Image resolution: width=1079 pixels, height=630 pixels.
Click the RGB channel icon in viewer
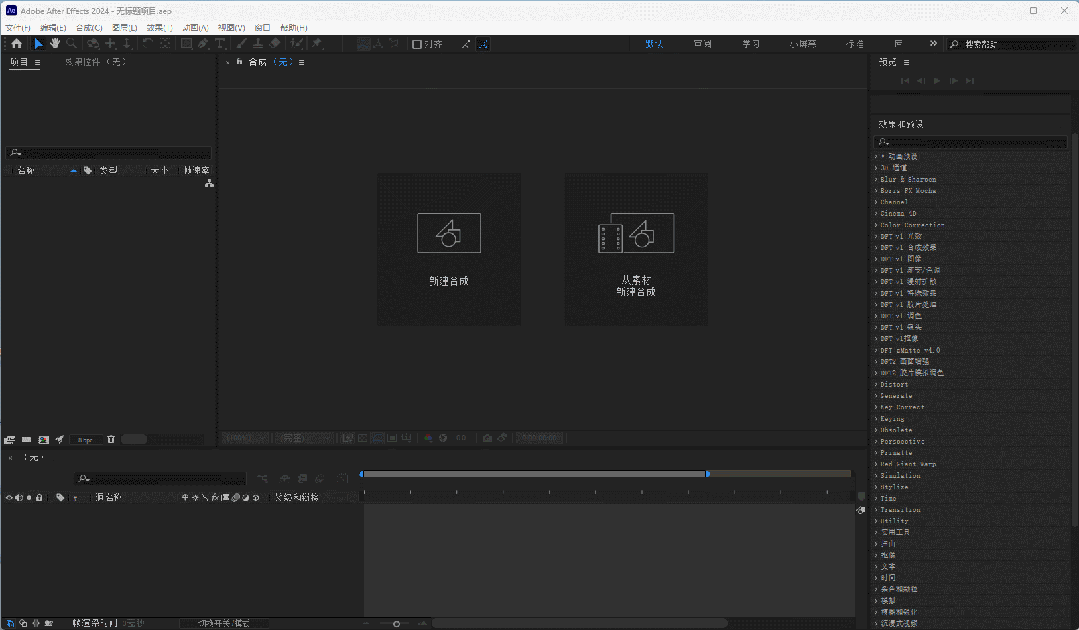tap(428, 438)
